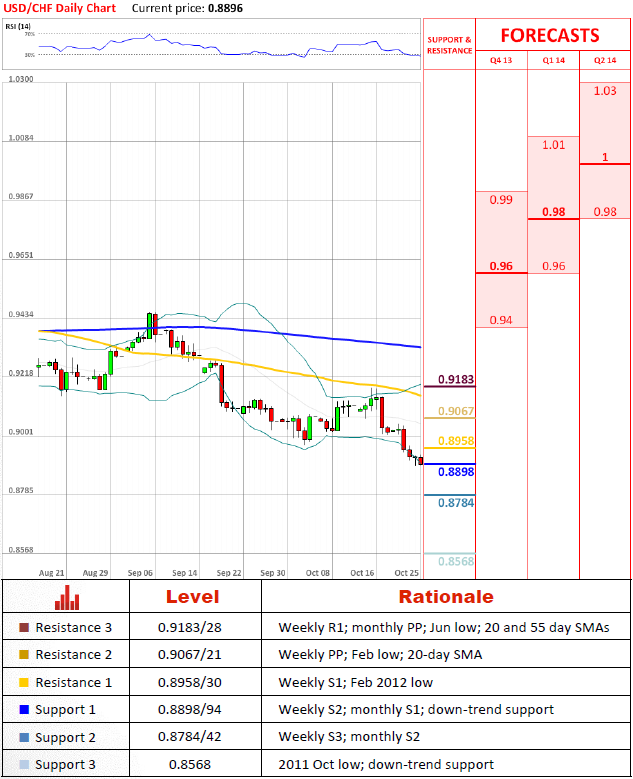The height and width of the screenshot is (779, 633).
Task: Click the 1.0084 price axis label
Action: pos(21,138)
